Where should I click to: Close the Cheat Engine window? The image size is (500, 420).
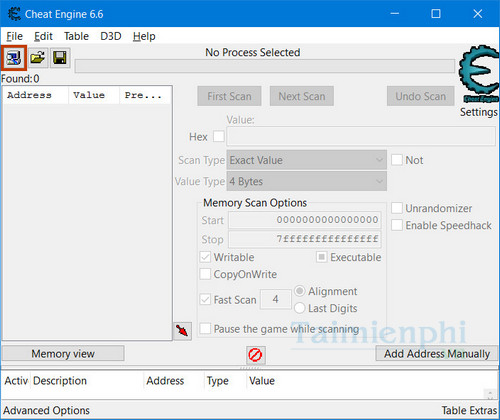click(478, 14)
